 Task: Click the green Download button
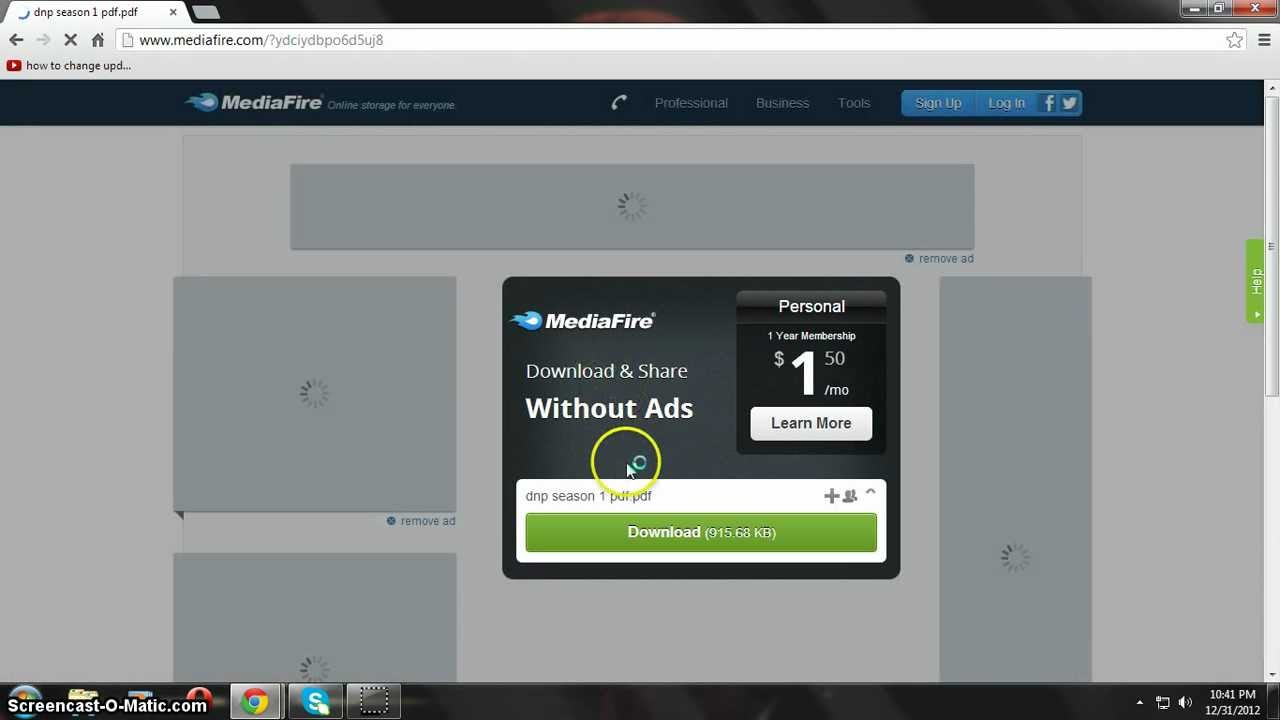[701, 532]
